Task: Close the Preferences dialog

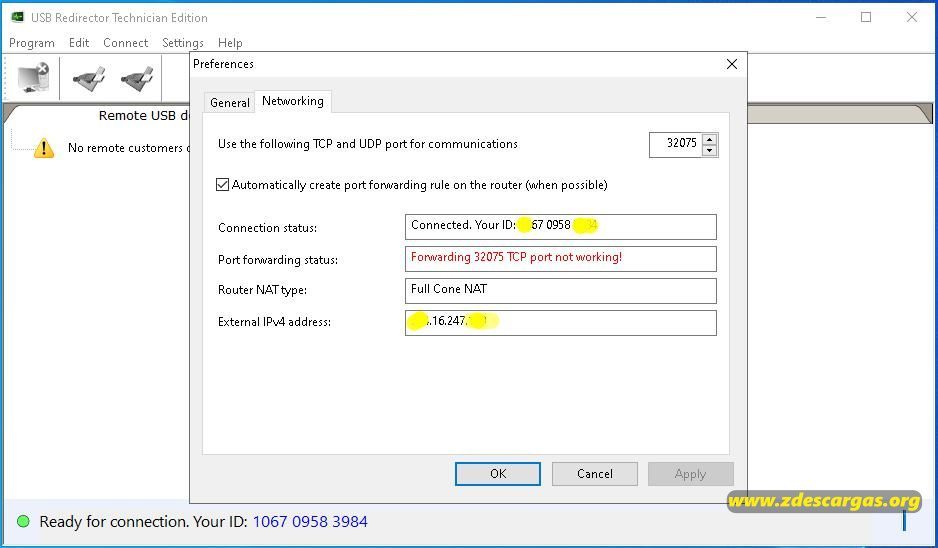Action: [732, 64]
